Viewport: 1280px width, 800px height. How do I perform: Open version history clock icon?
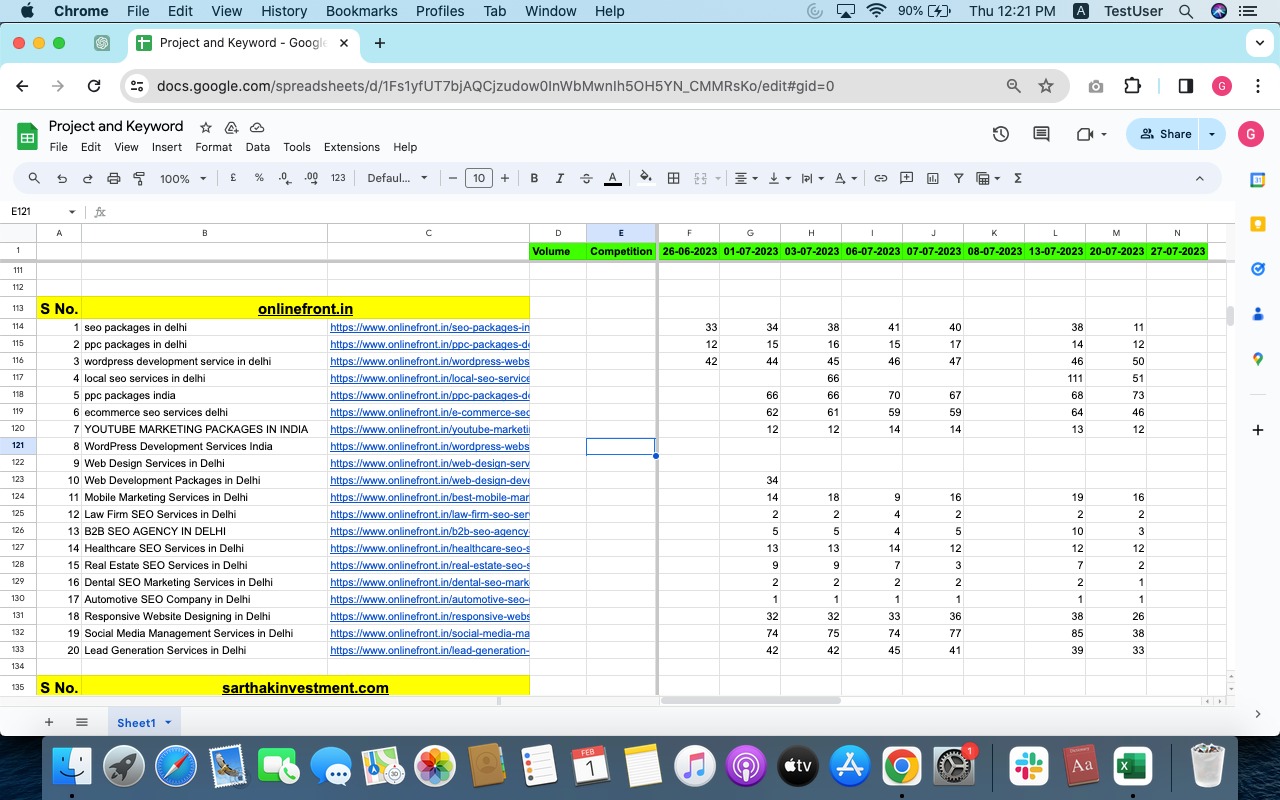1001,134
